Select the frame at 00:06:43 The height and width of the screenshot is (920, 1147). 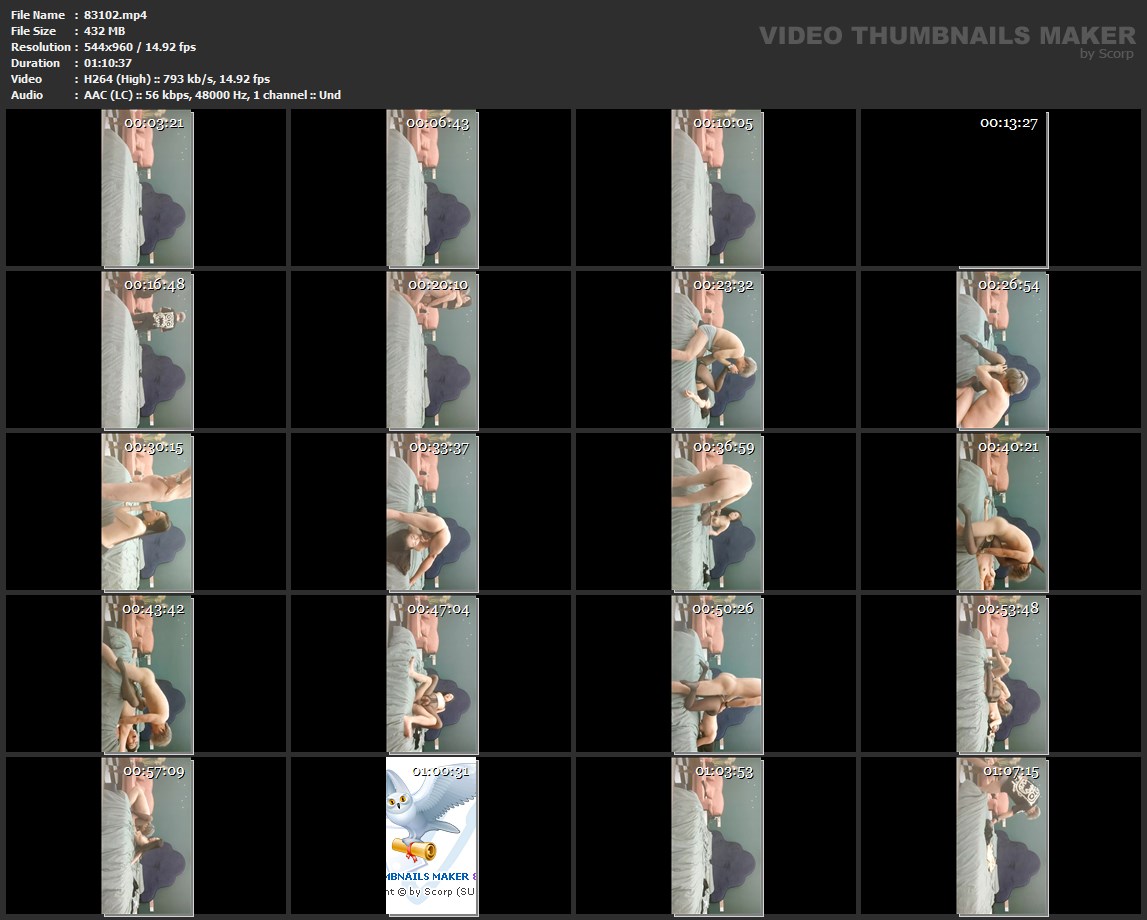432,188
